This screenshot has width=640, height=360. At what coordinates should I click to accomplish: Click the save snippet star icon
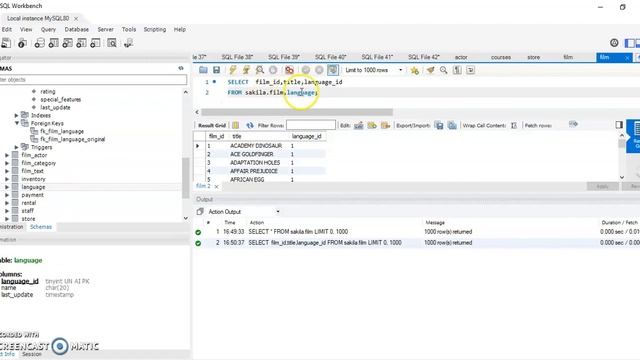[x=414, y=70]
